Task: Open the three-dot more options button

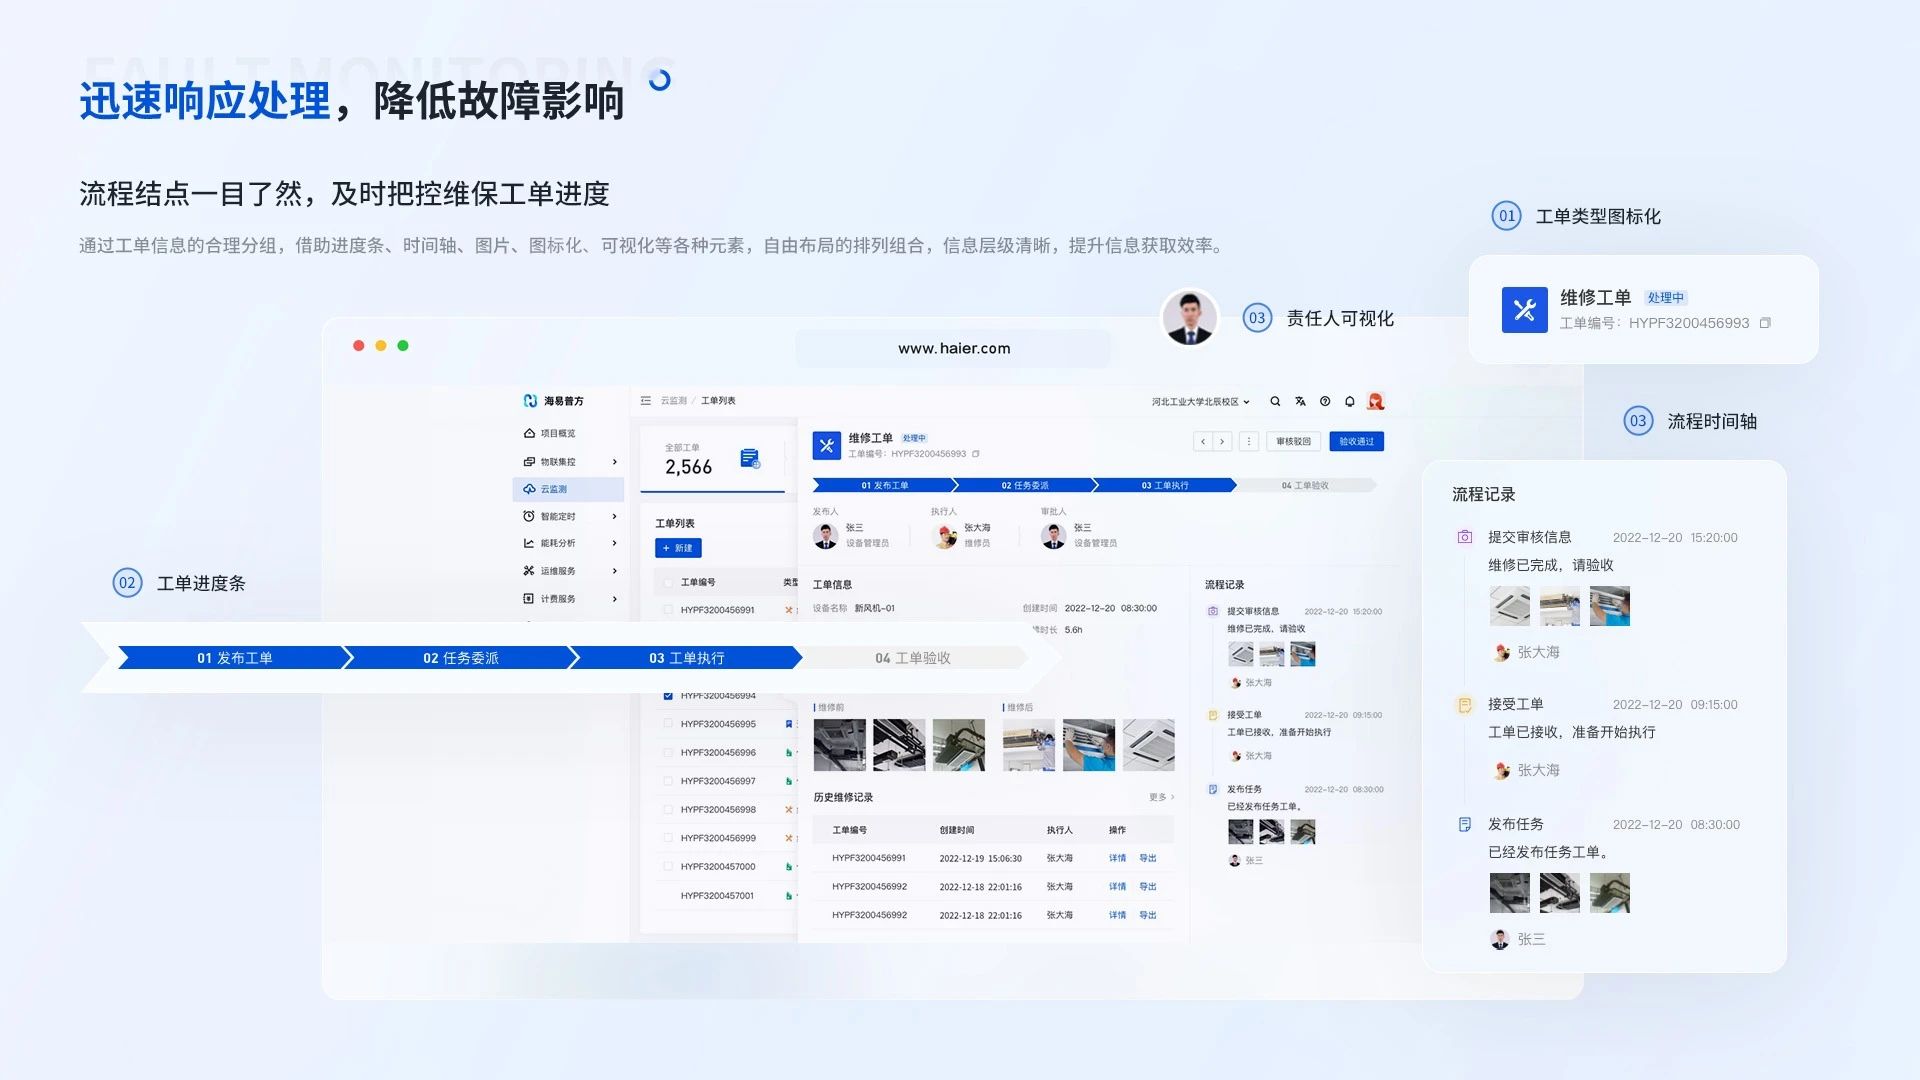Action: 1248,442
